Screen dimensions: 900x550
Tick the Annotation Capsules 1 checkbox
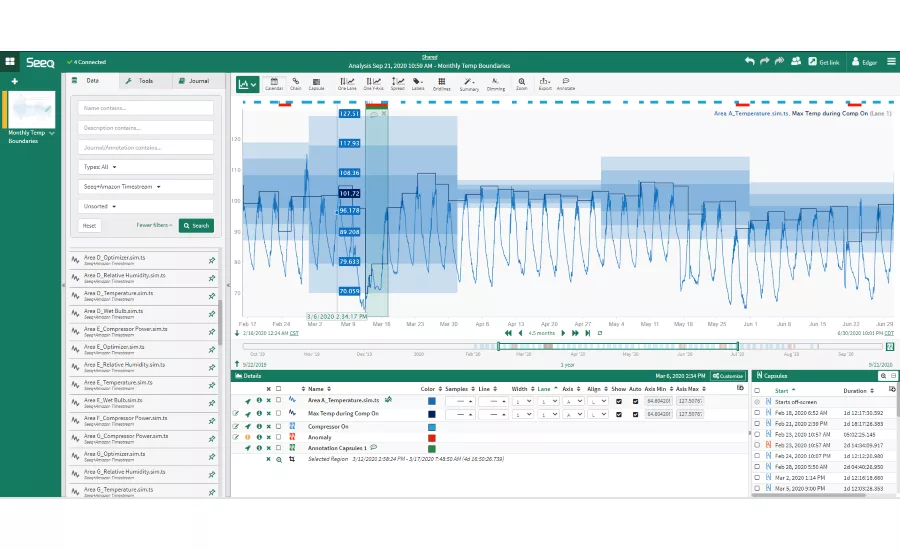click(x=278, y=448)
